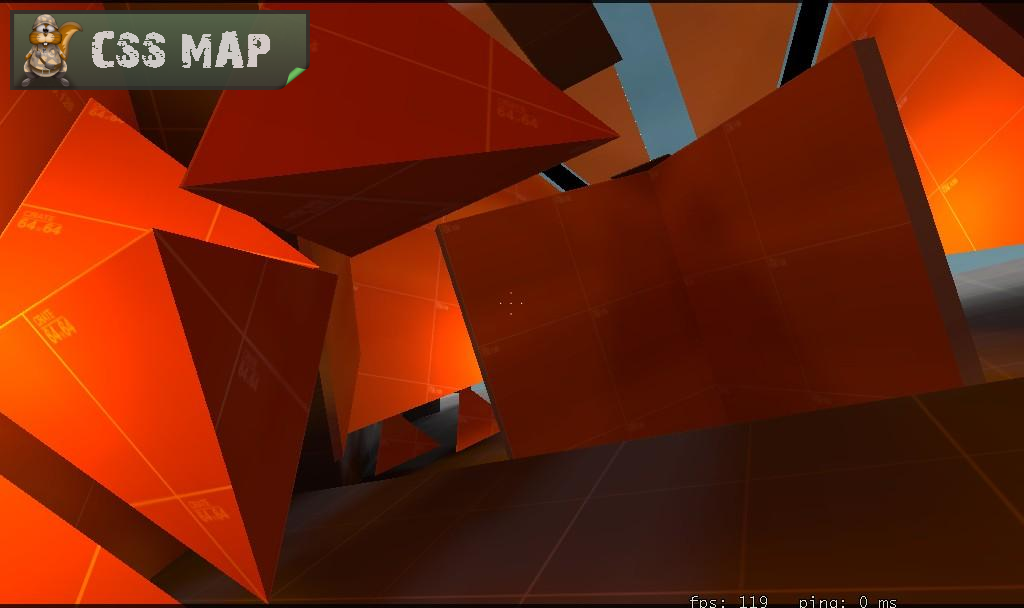Image resolution: width=1024 pixels, height=608 pixels.
Task: Click the pointed right tip of the top crate
Action: (x=614, y=135)
